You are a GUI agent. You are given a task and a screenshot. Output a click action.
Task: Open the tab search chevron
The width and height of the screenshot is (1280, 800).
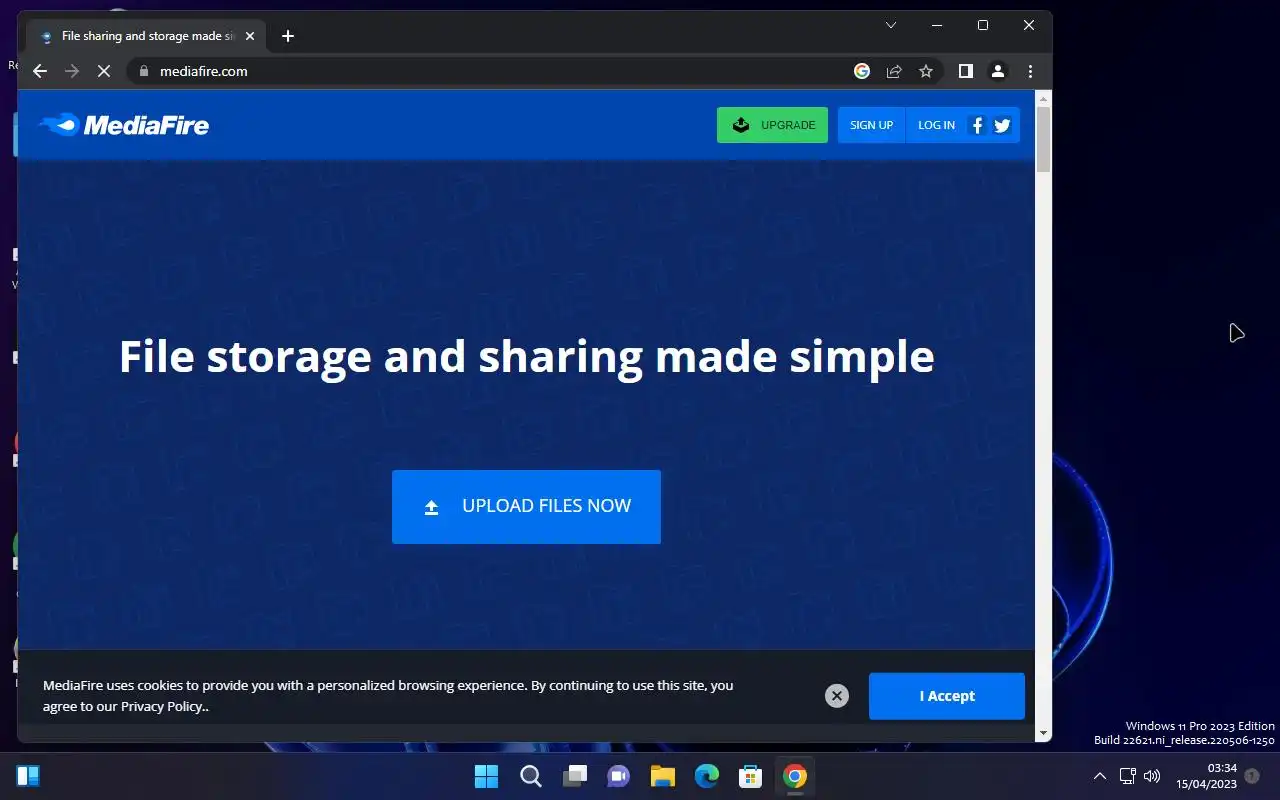(891, 25)
